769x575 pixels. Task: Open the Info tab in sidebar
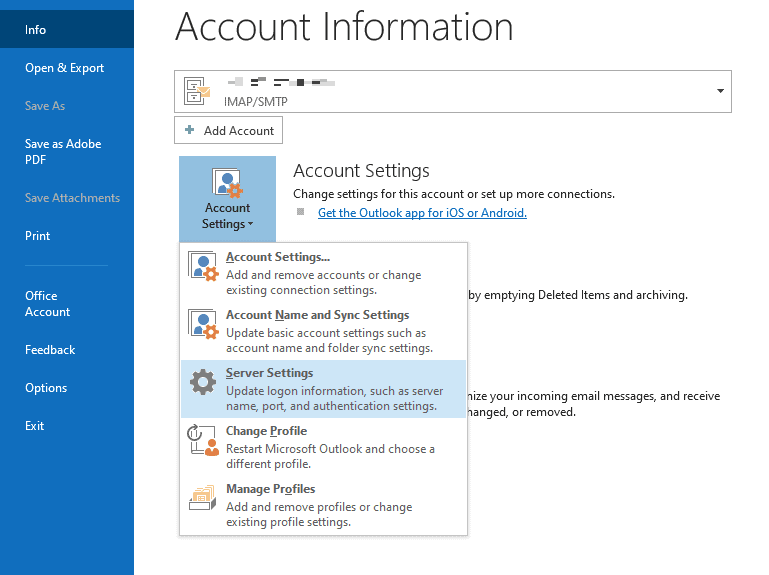(36, 30)
